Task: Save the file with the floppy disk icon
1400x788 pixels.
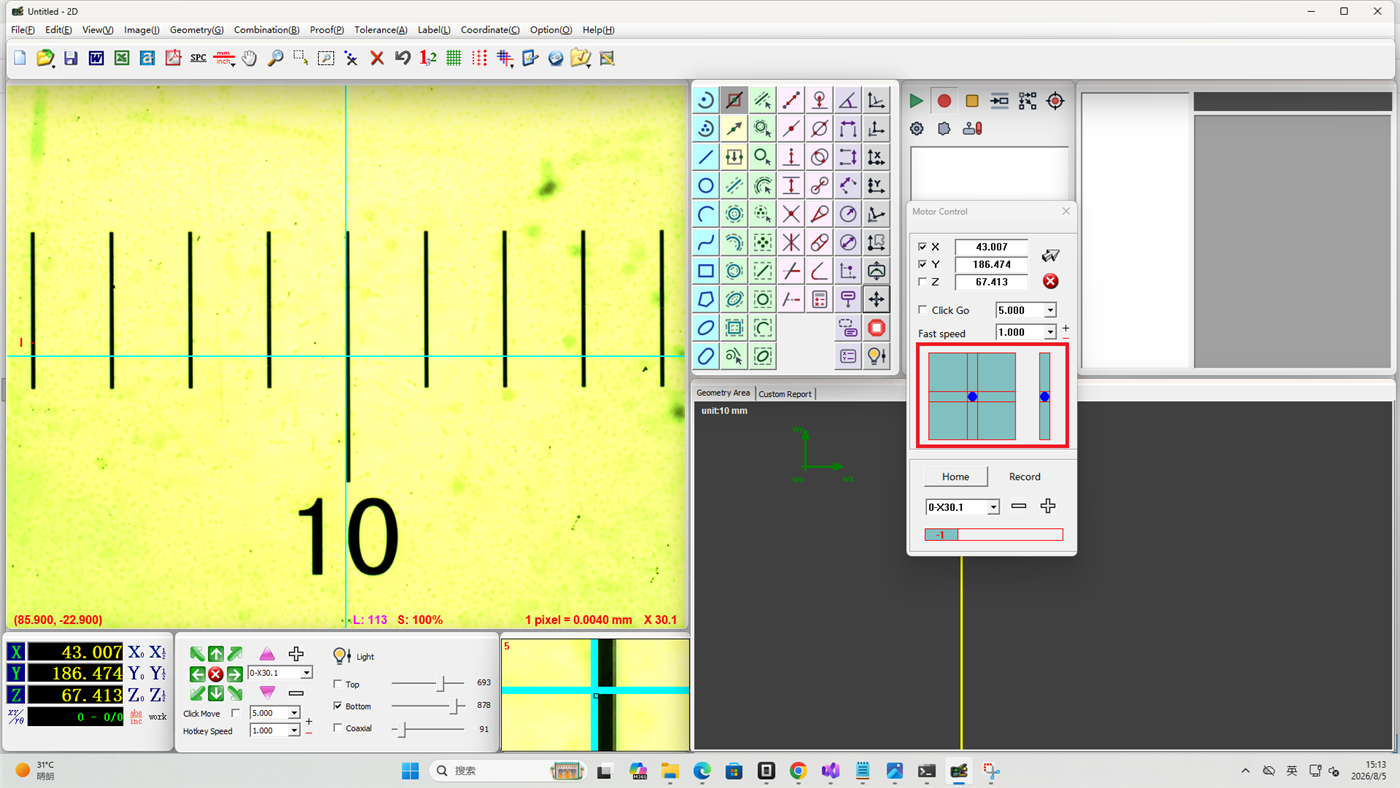Action: pyautogui.click(x=70, y=58)
